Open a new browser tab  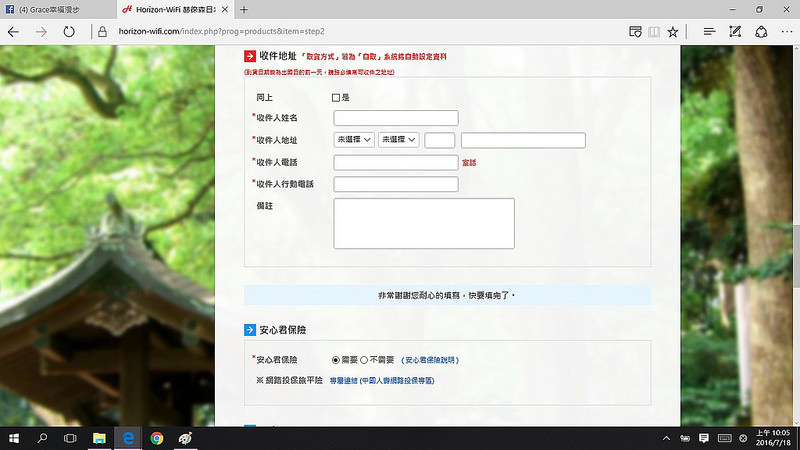(x=244, y=9)
